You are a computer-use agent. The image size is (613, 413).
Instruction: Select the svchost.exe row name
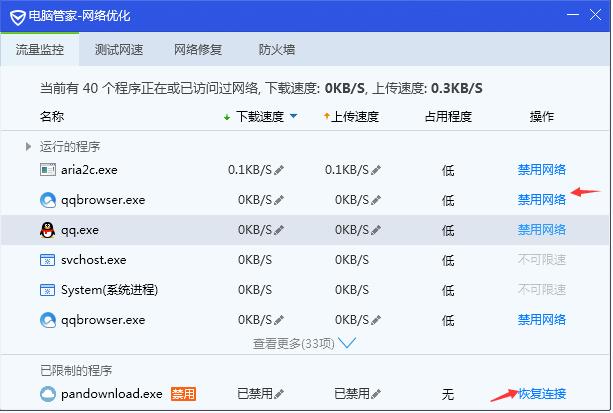click(93, 260)
